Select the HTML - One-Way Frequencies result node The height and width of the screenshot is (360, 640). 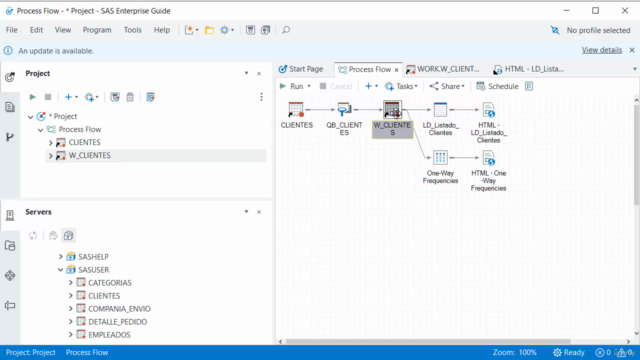click(x=489, y=171)
